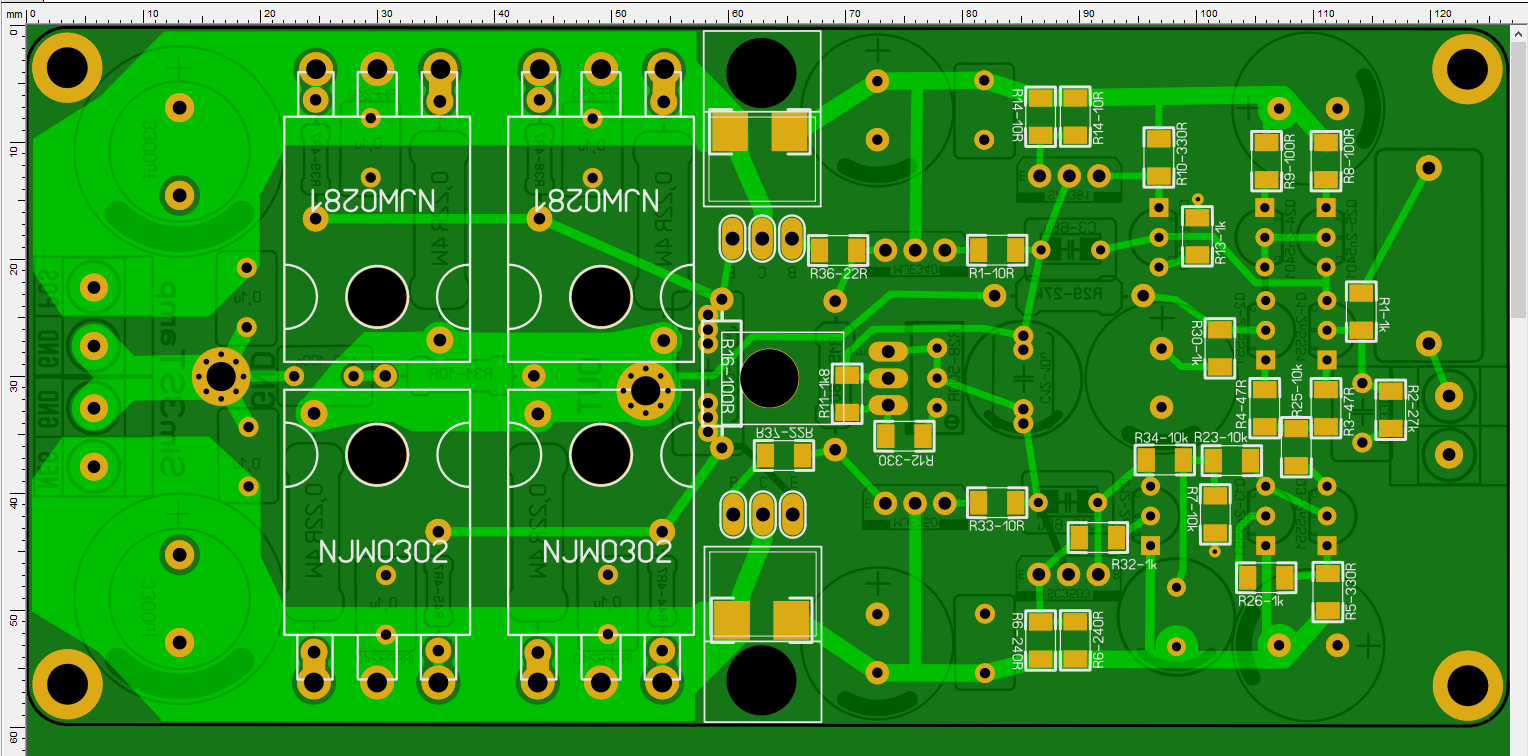Select the R3-47R resistor label
This screenshot has width=1528, height=756.
pos(1348,411)
